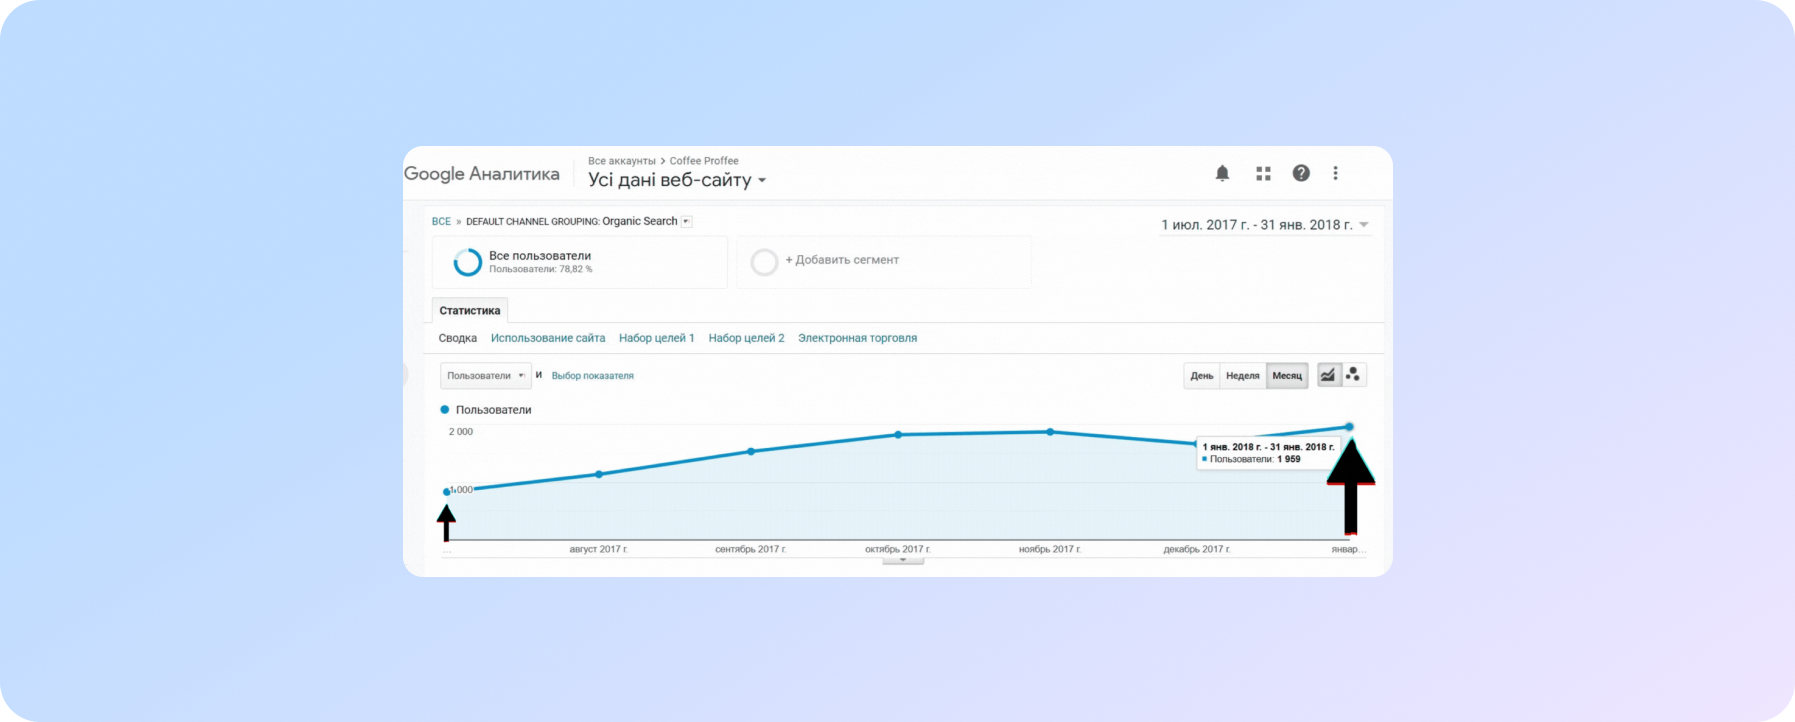Select Использование сайта sub-tab
The width and height of the screenshot is (1795, 722).
click(x=548, y=338)
